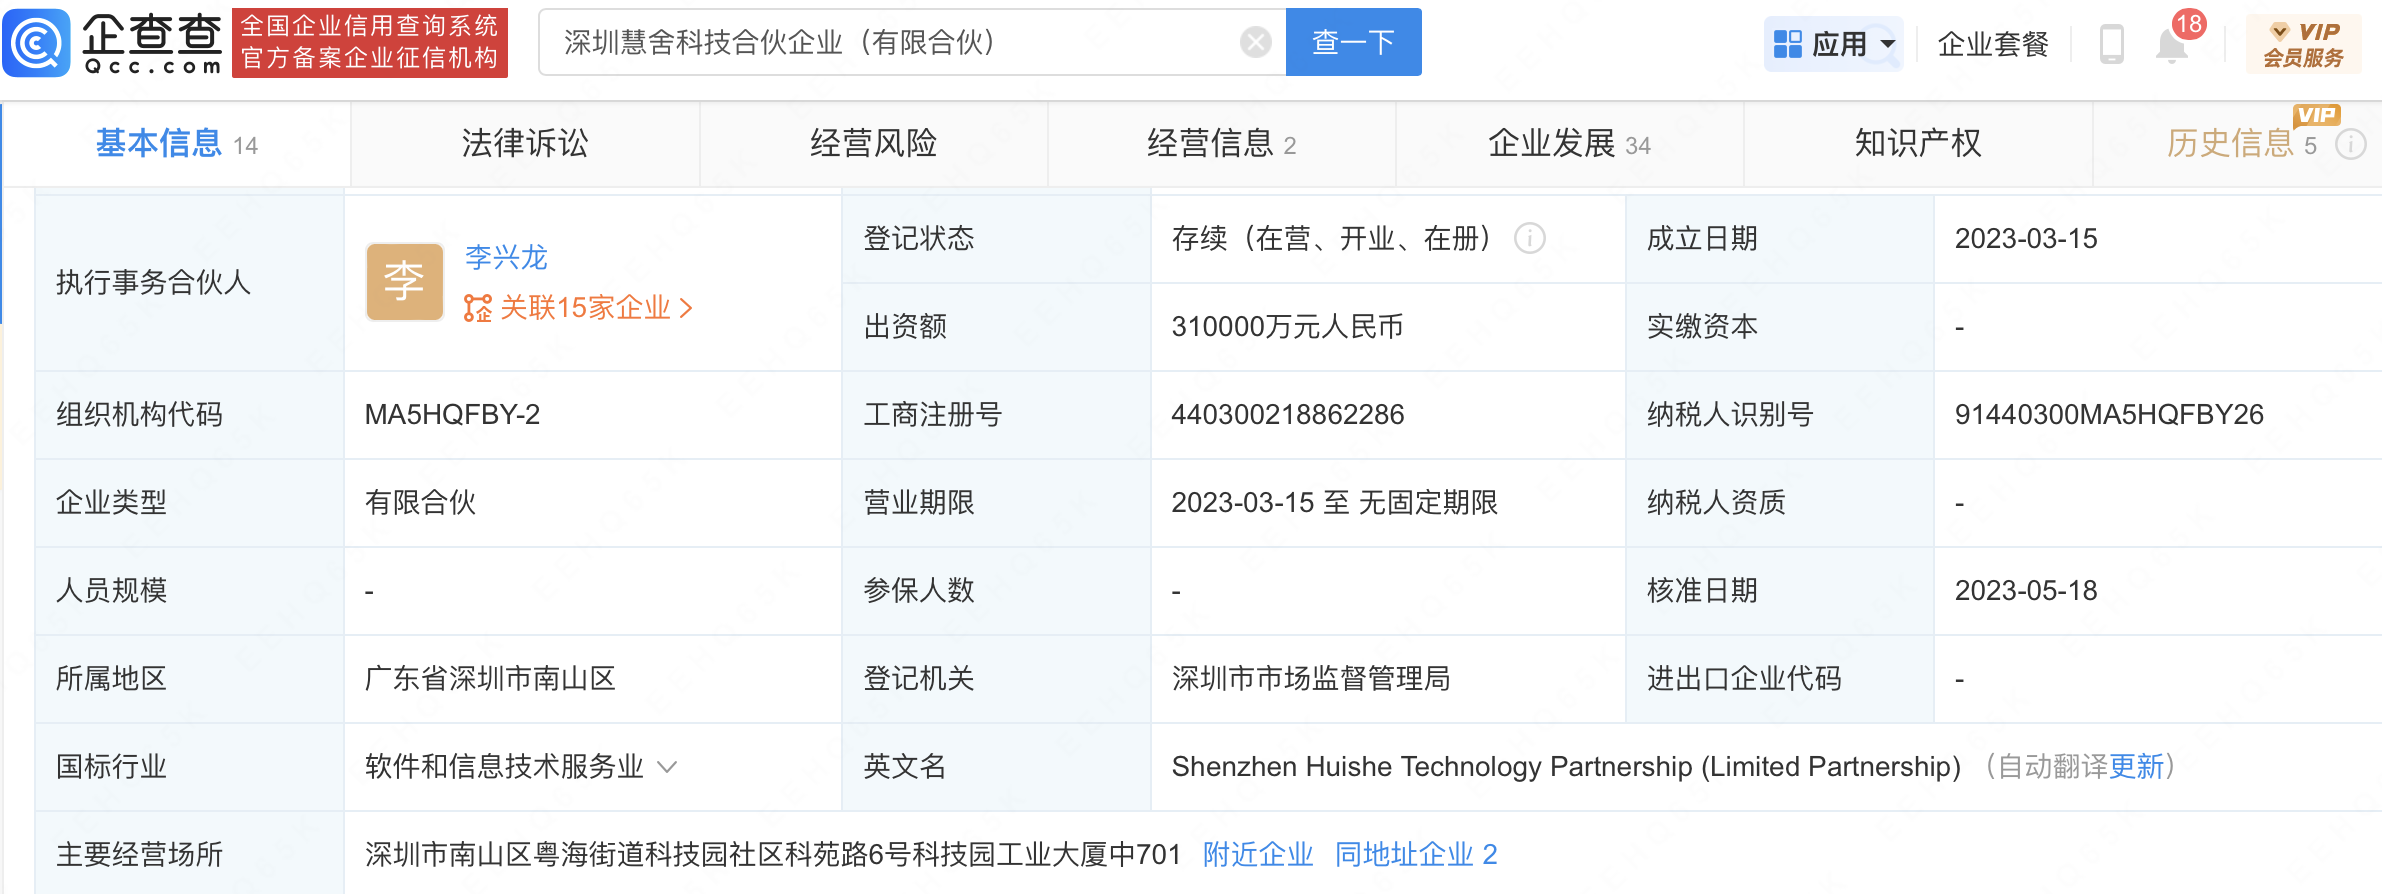The height and width of the screenshot is (894, 2382).
Task: Open the 企业套餐 link
Action: (x=1992, y=44)
